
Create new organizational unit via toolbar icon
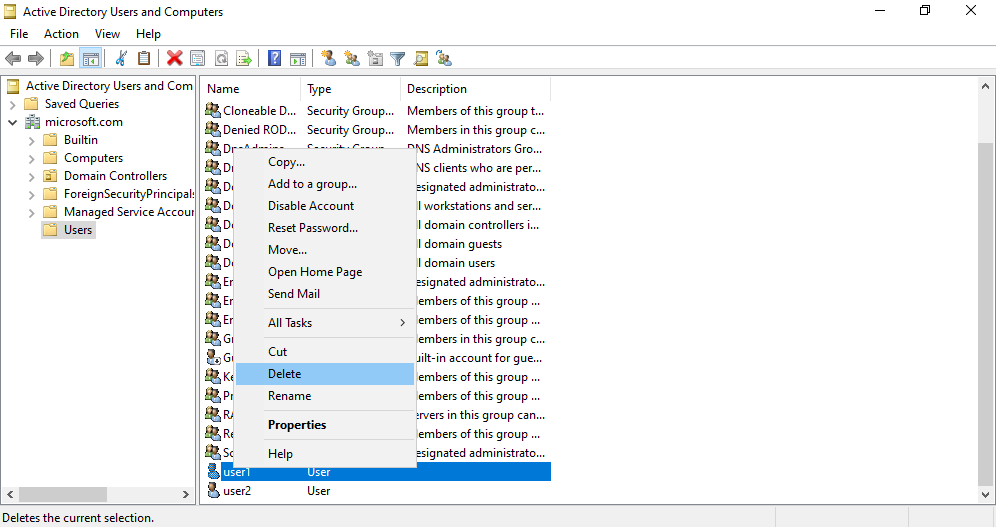click(375, 59)
